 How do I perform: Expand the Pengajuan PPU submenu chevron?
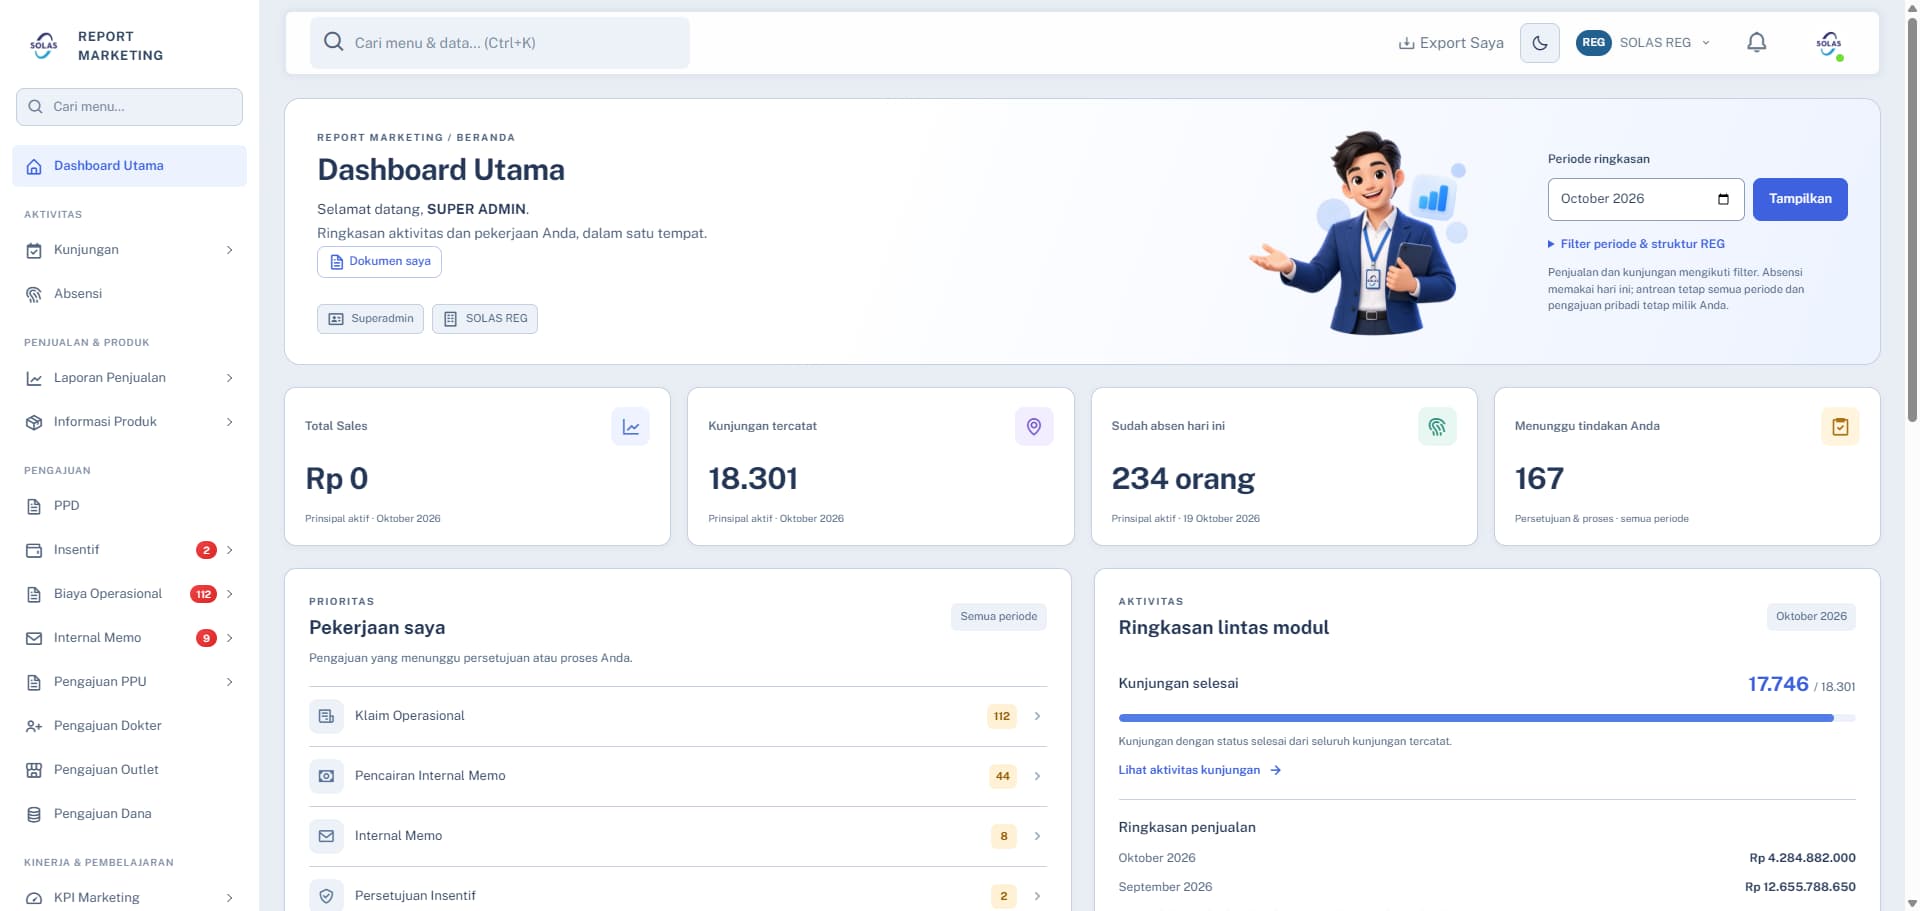[230, 682]
